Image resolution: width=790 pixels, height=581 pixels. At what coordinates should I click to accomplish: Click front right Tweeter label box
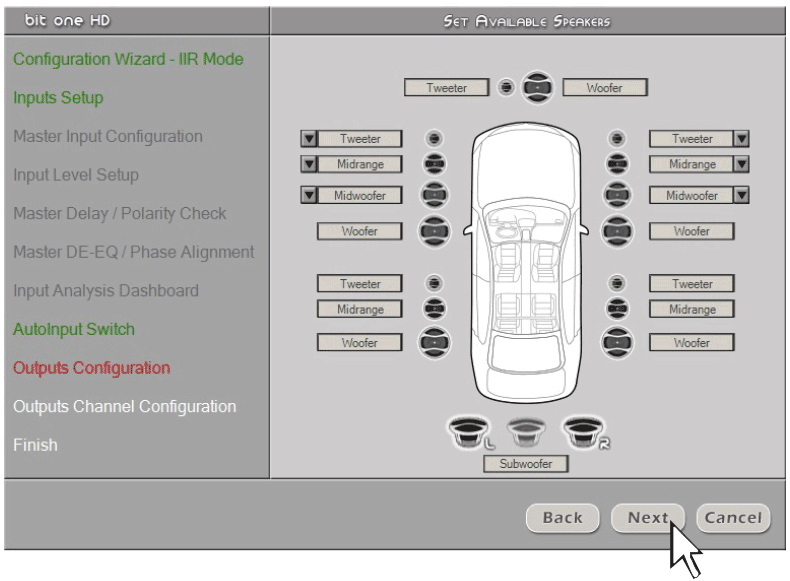pos(691,139)
